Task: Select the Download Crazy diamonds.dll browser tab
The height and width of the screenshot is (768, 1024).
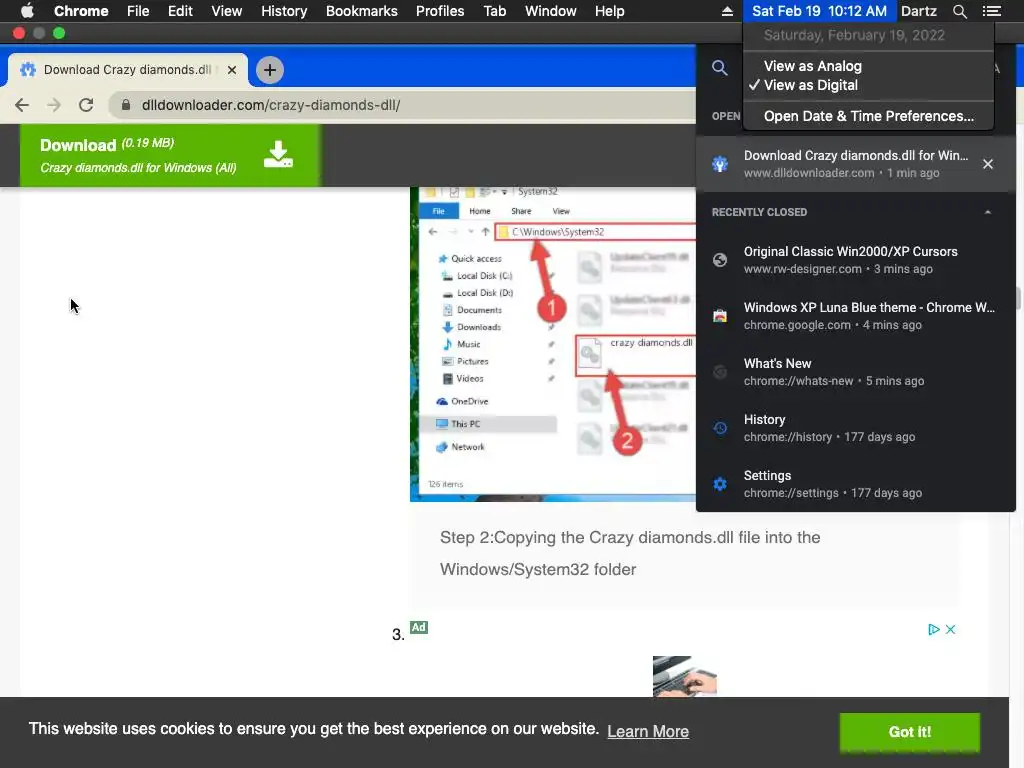Action: pos(128,70)
